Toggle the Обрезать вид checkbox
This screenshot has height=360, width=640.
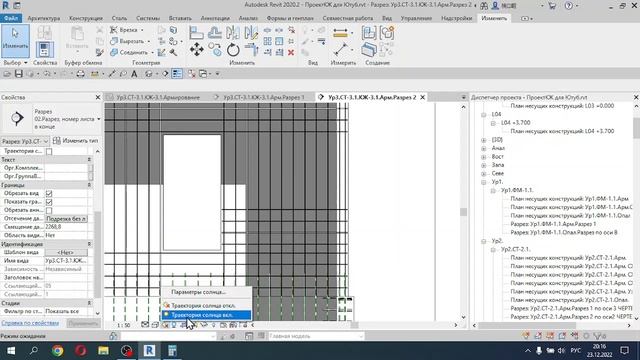click(x=49, y=193)
